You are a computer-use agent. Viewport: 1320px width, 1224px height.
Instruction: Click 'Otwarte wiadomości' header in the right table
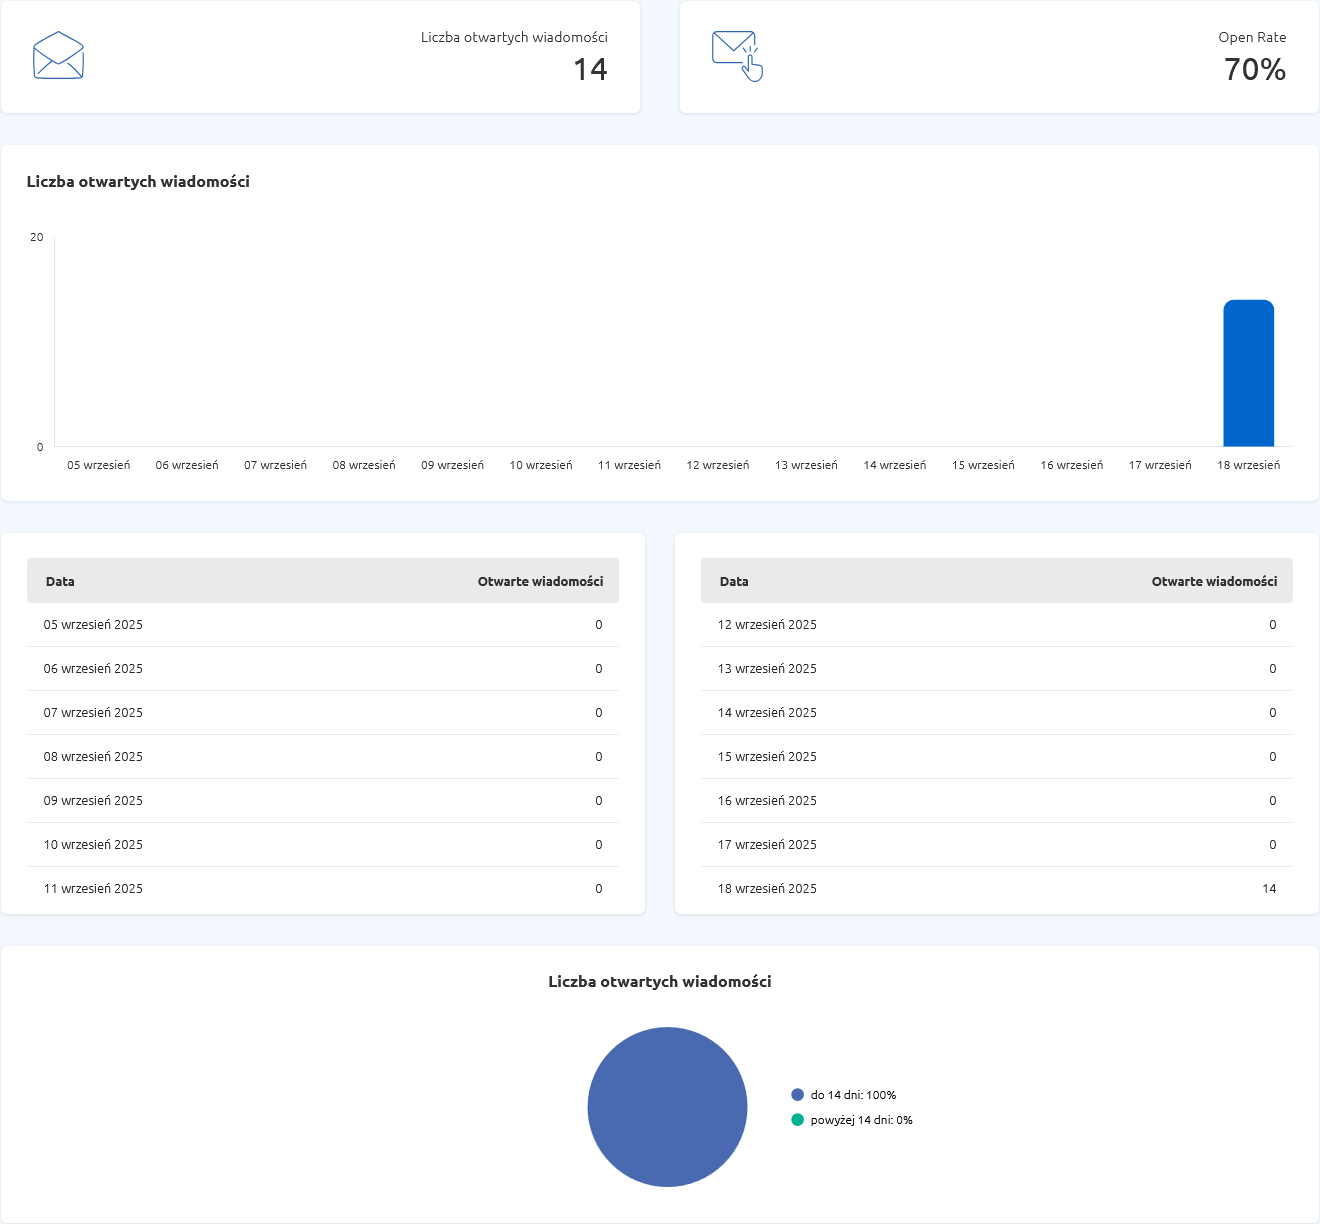pos(1214,581)
